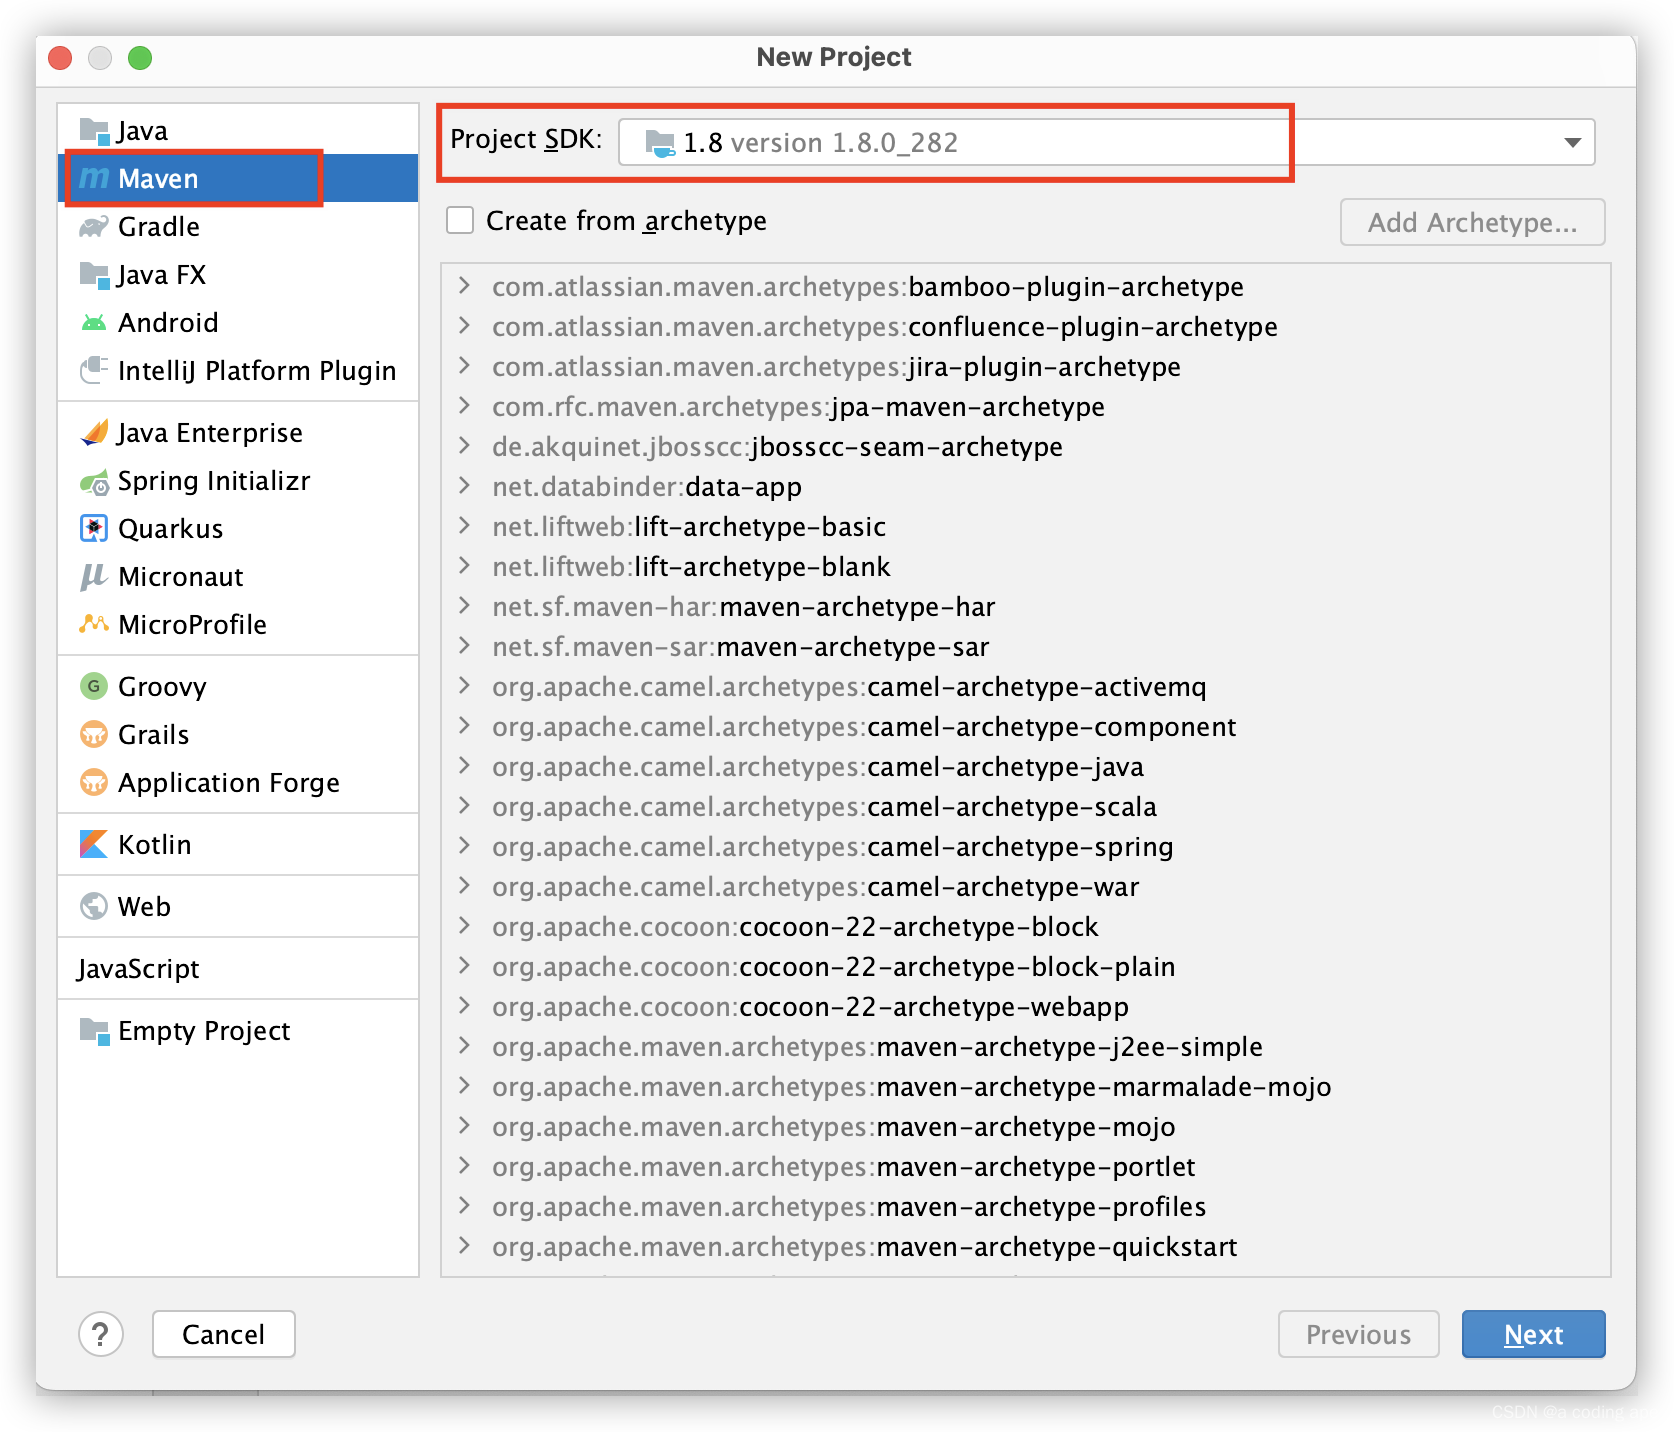
Task: Select the Gradle label in the list
Action: pyautogui.click(x=159, y=227)
